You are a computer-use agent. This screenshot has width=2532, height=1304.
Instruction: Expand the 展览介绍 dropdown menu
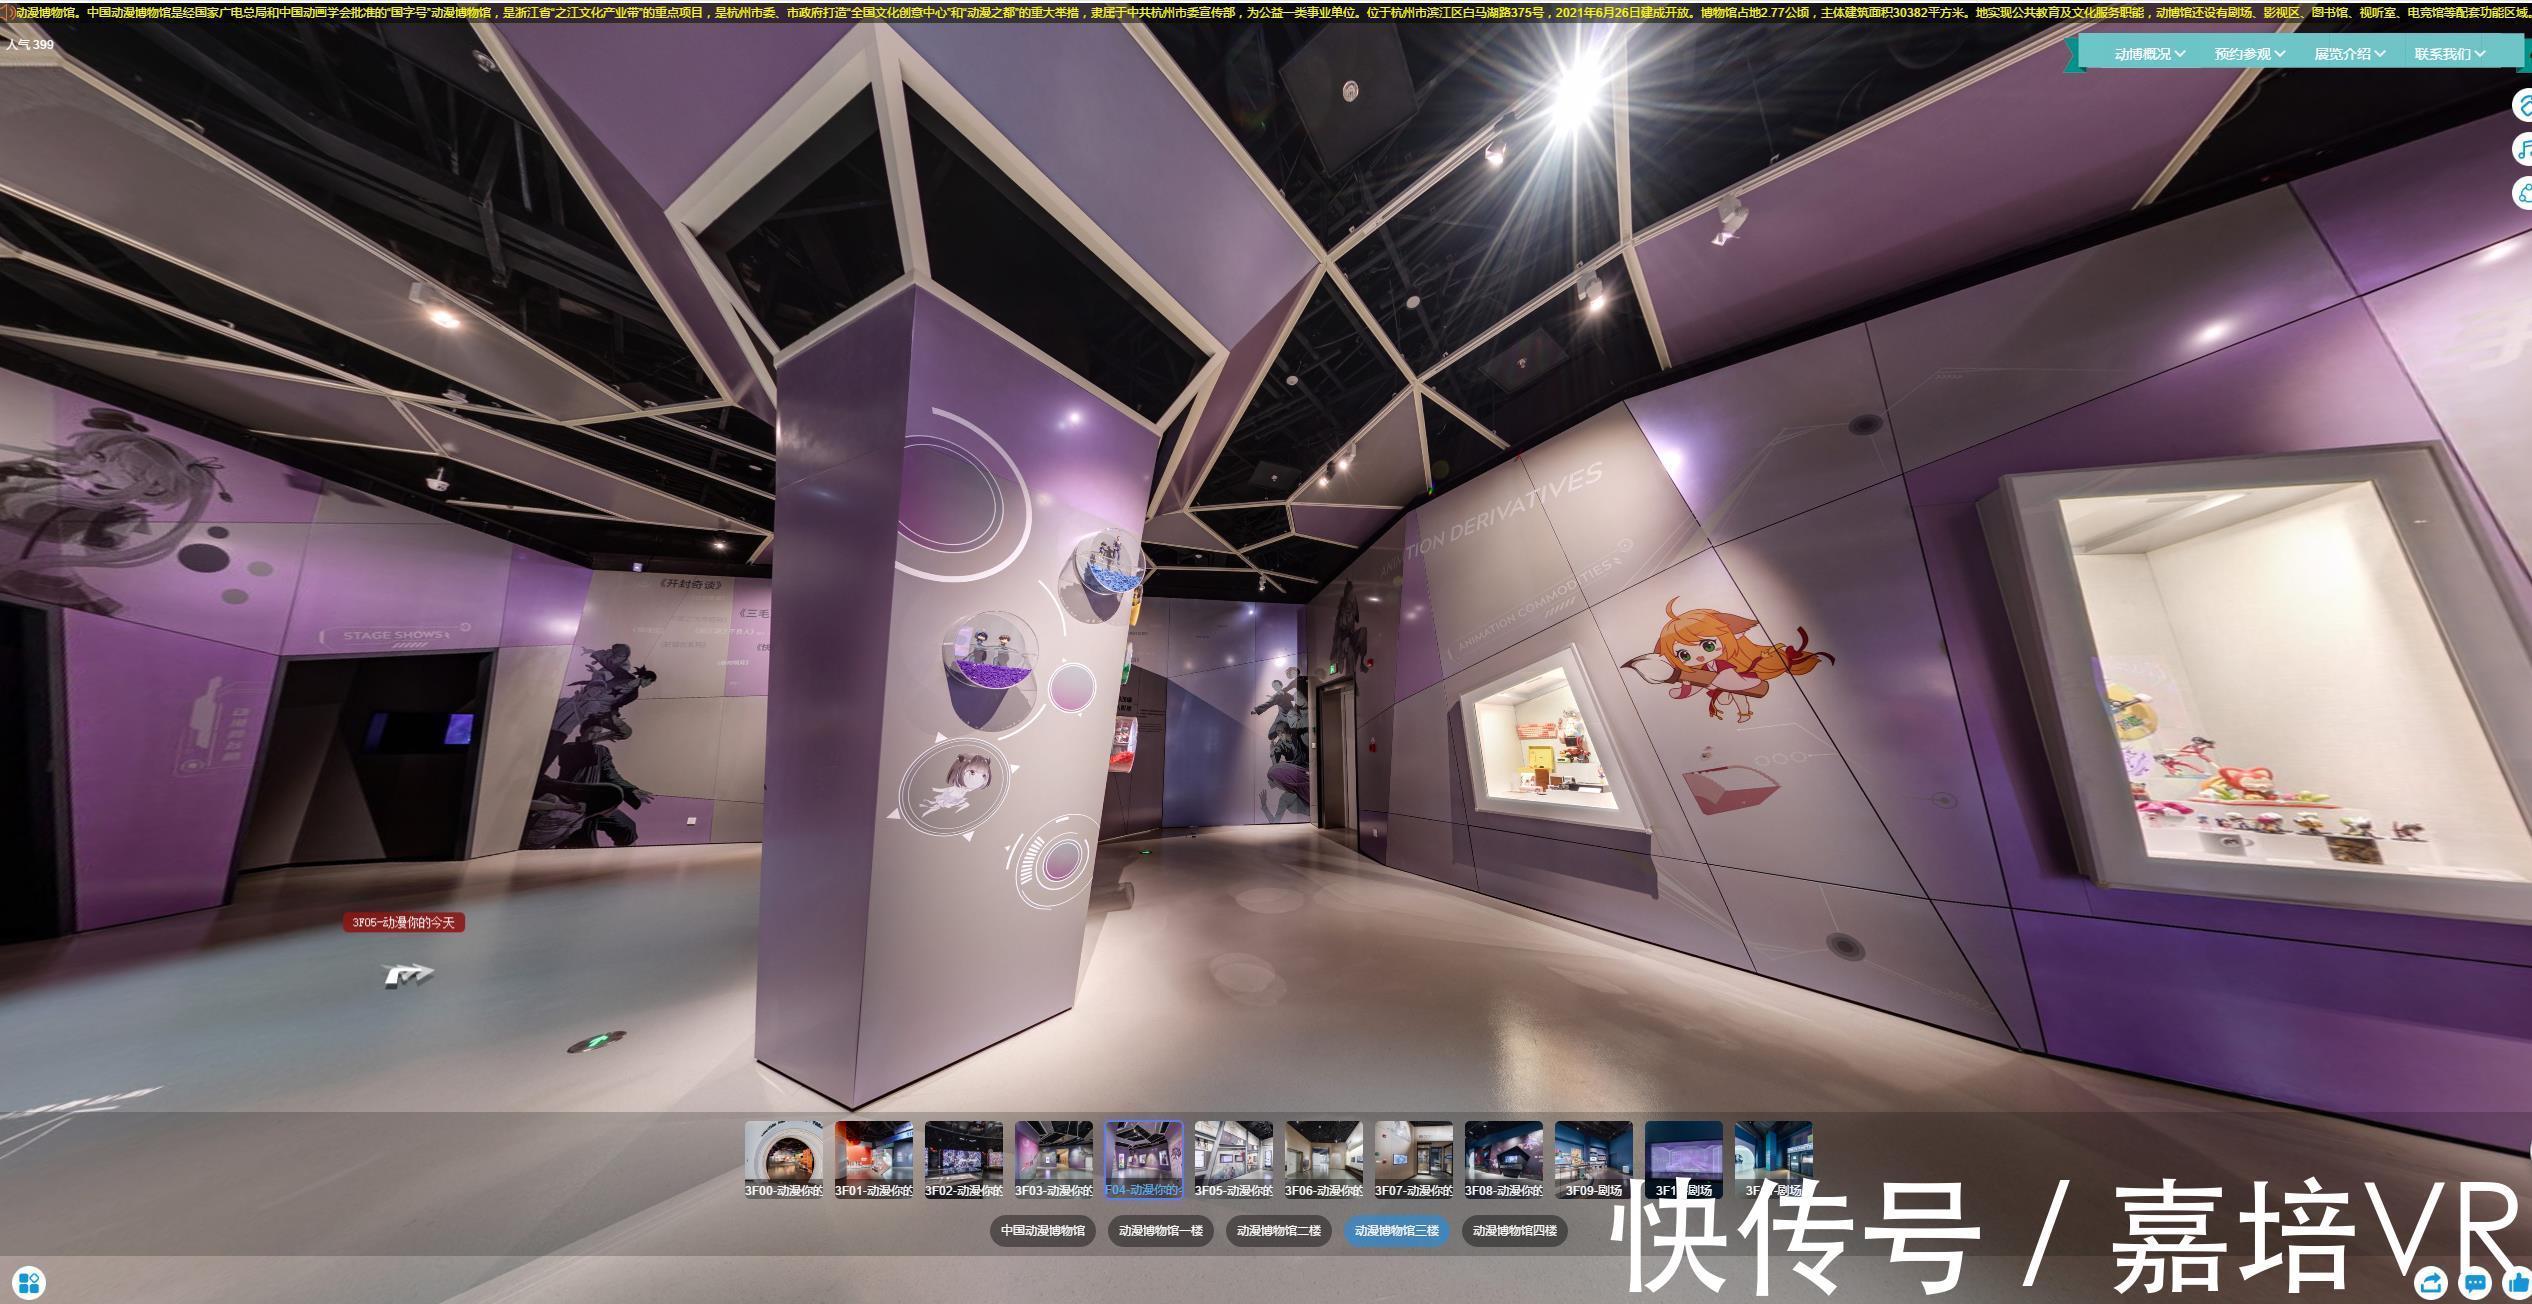[x=2349, y=54]
